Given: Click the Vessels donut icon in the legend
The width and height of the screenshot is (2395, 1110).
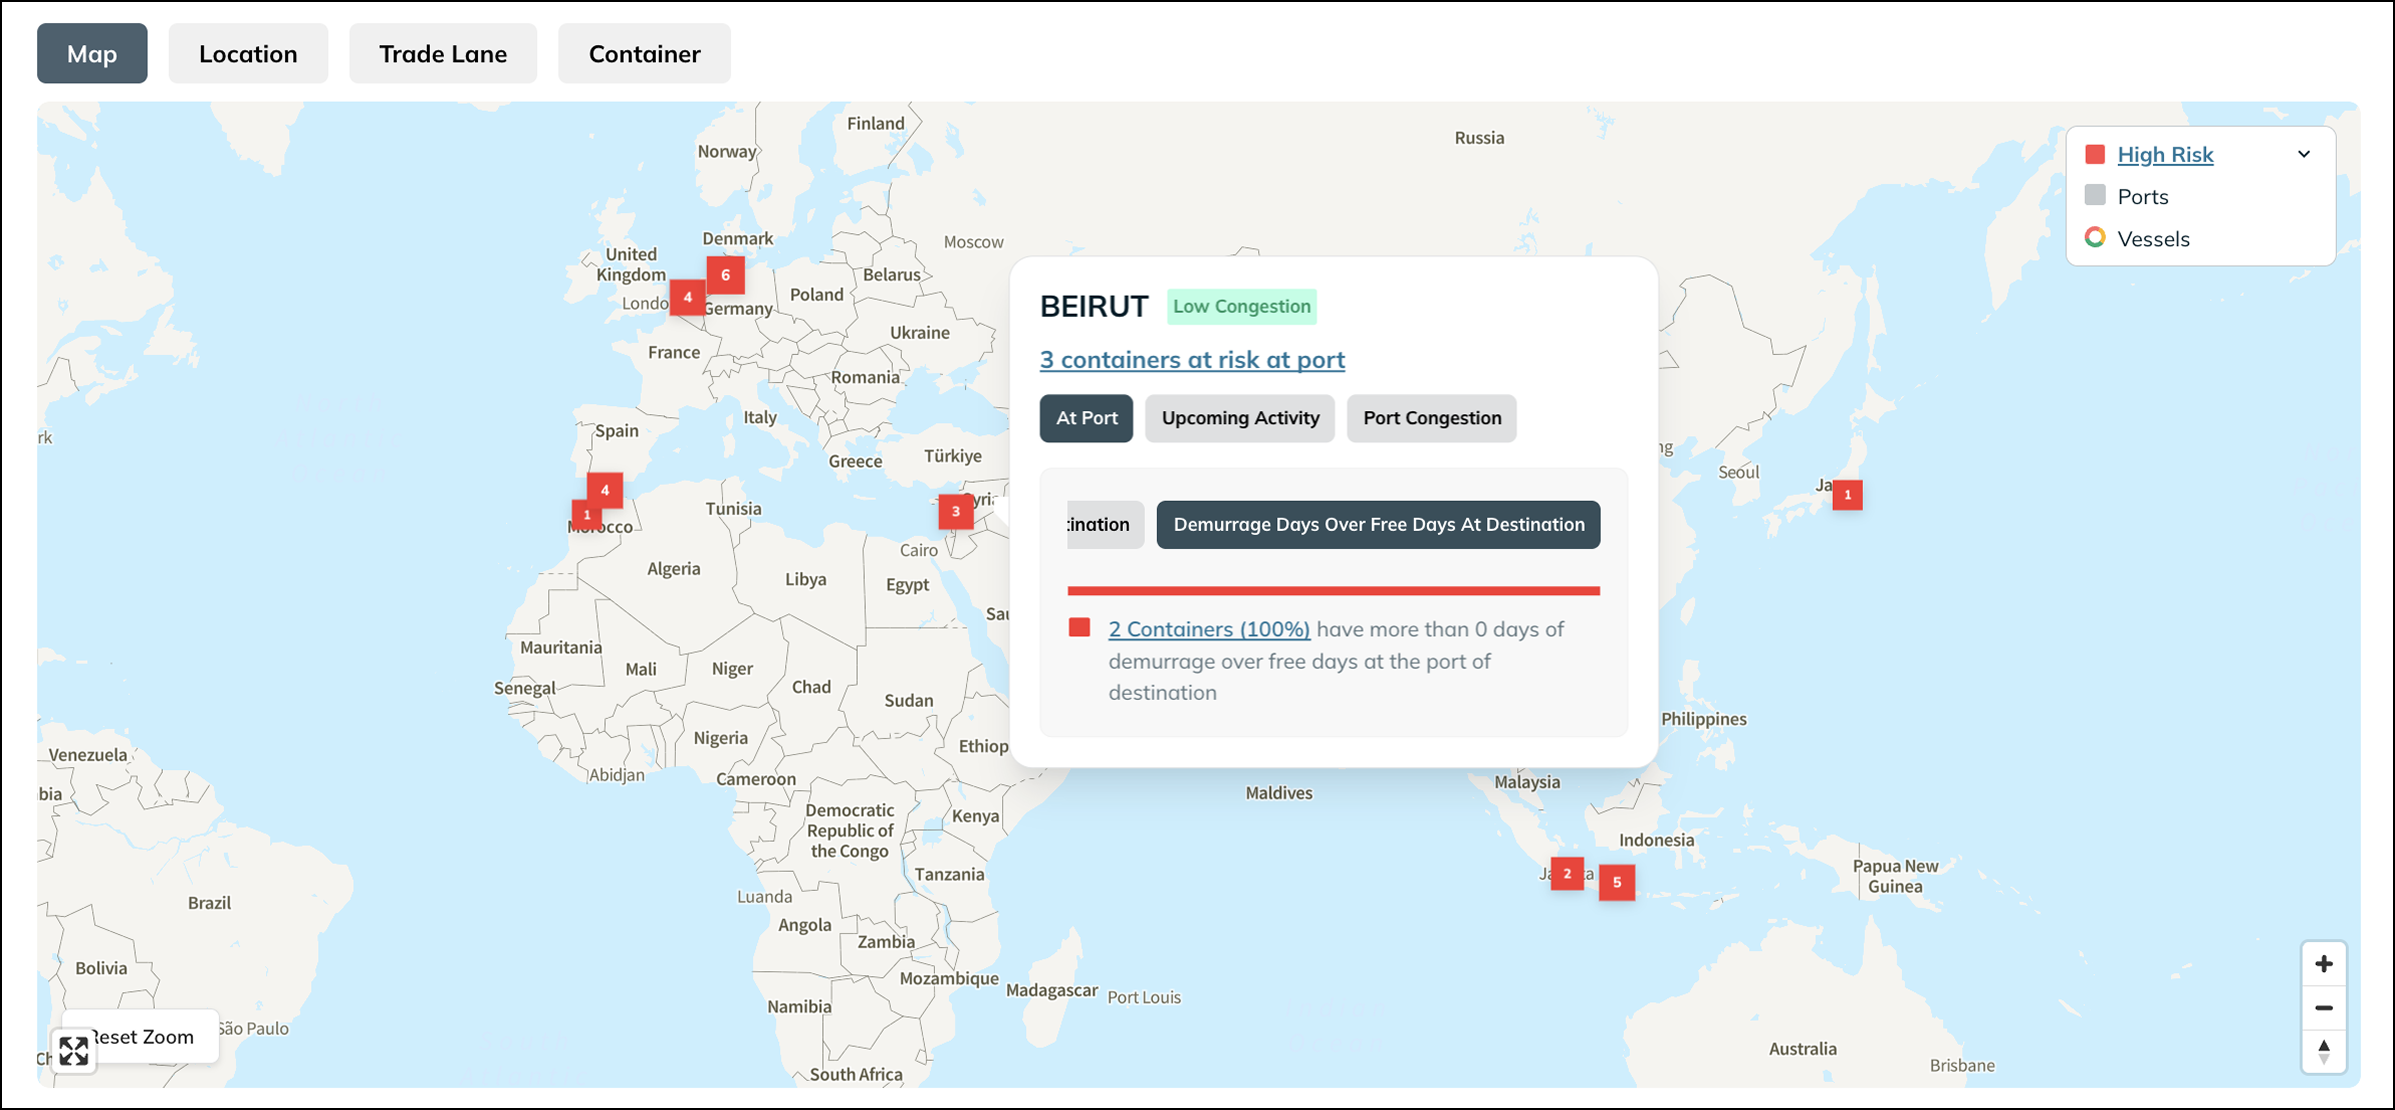Looking at the screenshot, I should pyautogui.click(x=2096, y=238).
